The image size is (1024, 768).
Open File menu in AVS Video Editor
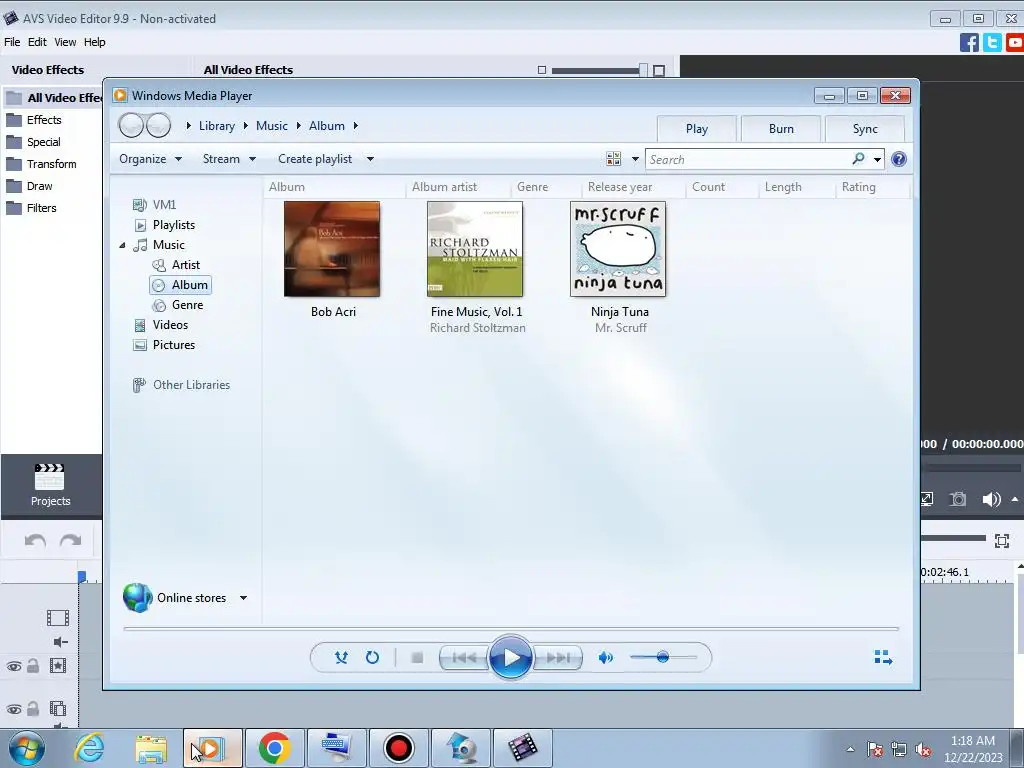[x=12, y=42]
